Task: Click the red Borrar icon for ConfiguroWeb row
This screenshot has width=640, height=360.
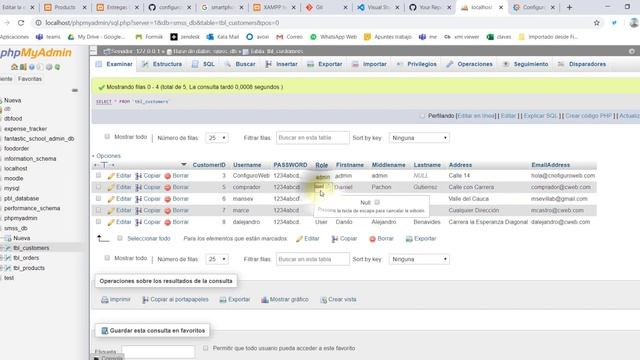Action: pos(167,176)
